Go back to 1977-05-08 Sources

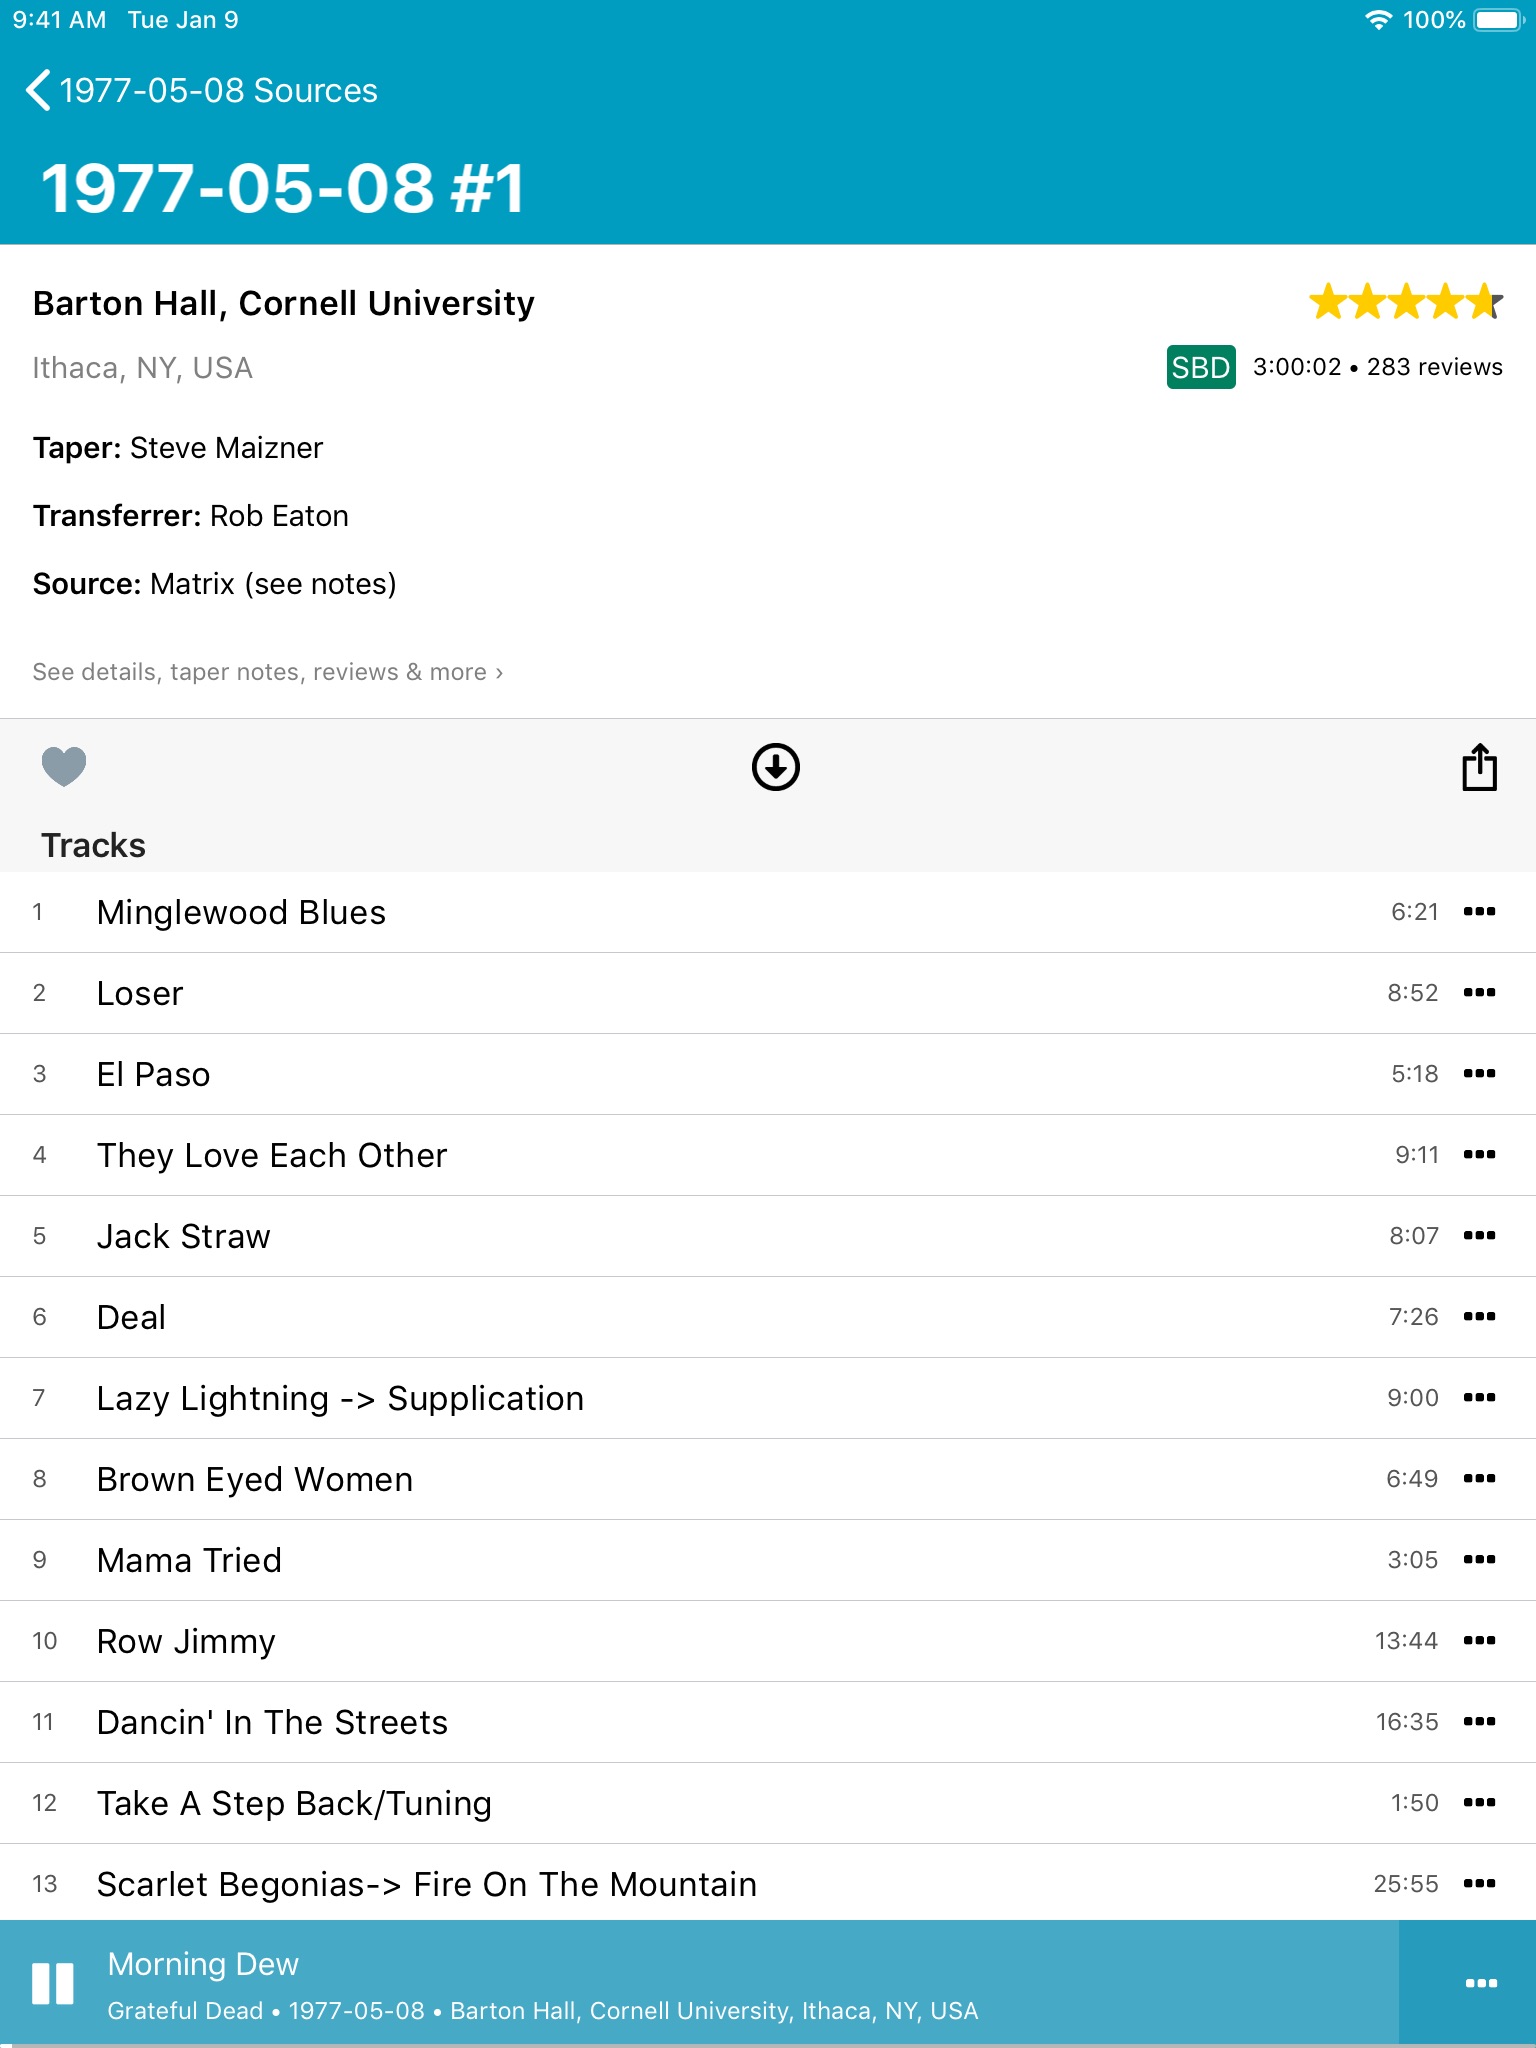tap(202, 90)
